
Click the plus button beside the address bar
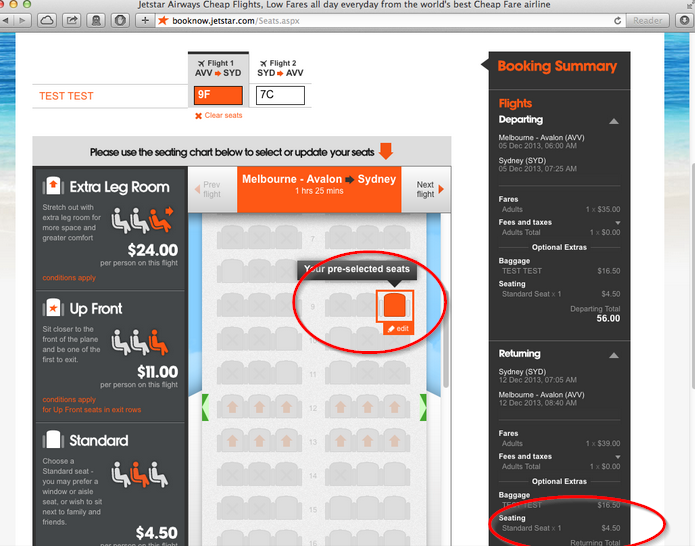click(144, 20)
